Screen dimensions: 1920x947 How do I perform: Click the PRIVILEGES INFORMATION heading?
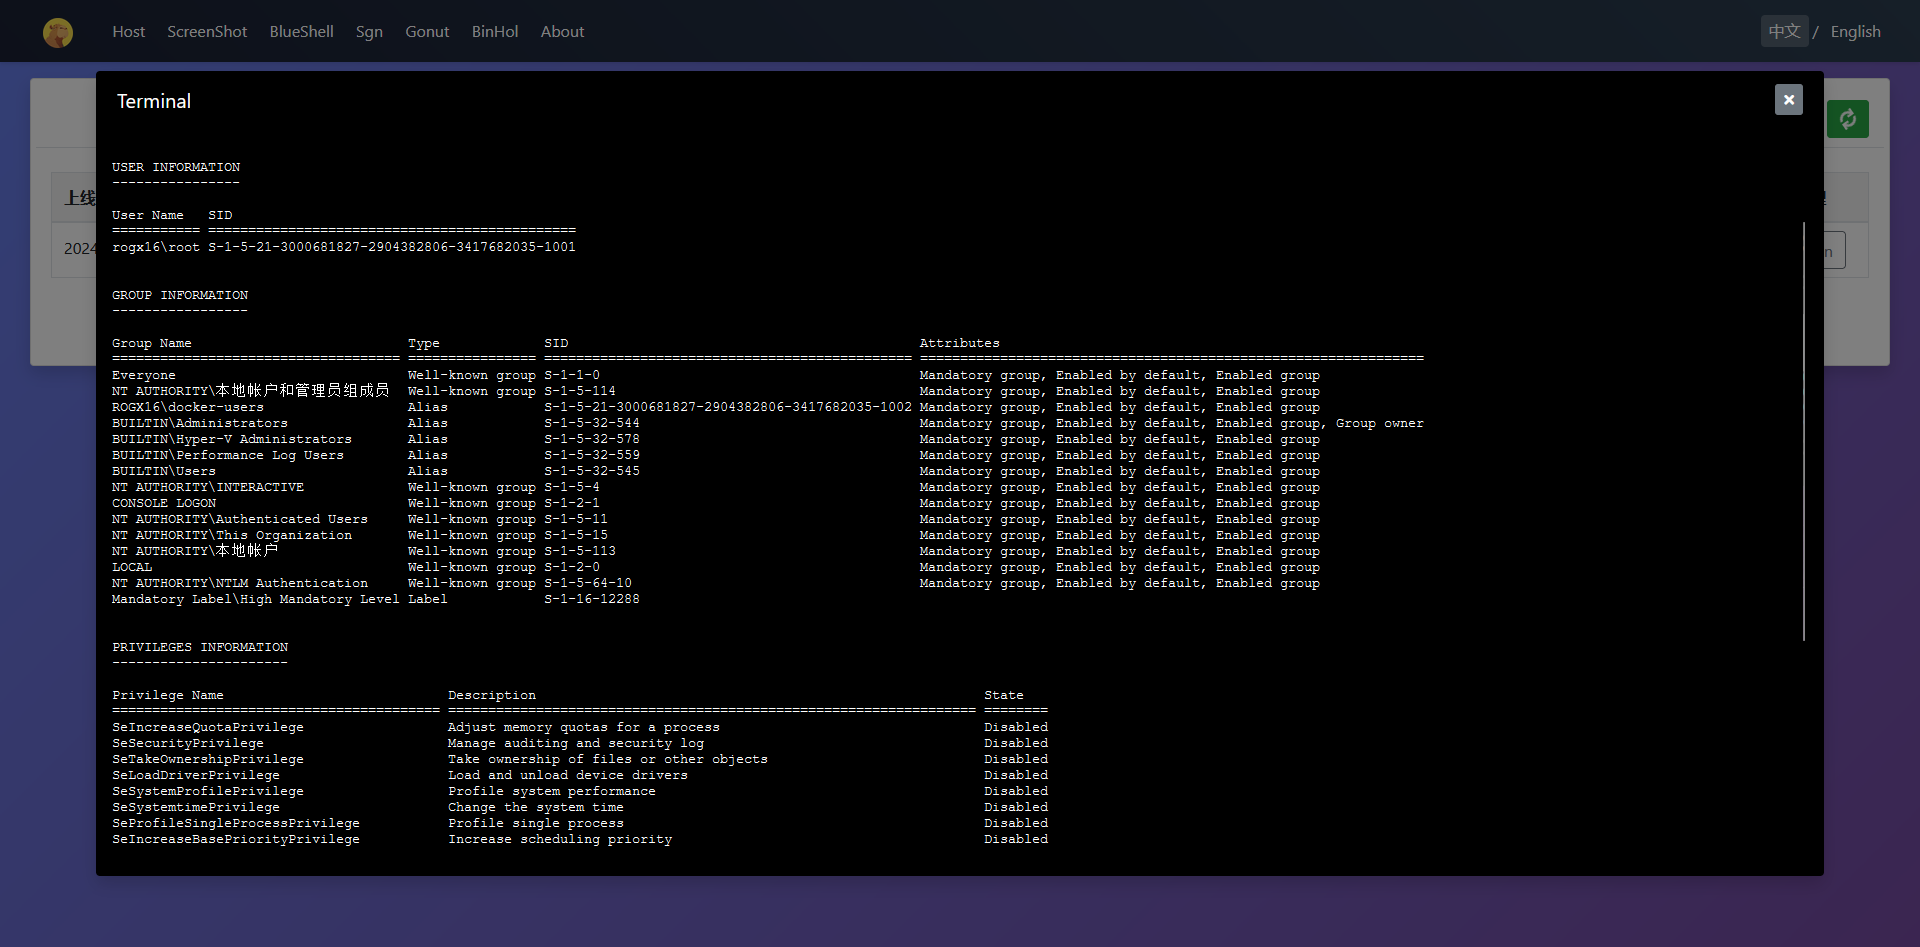(x=200, y=647)
